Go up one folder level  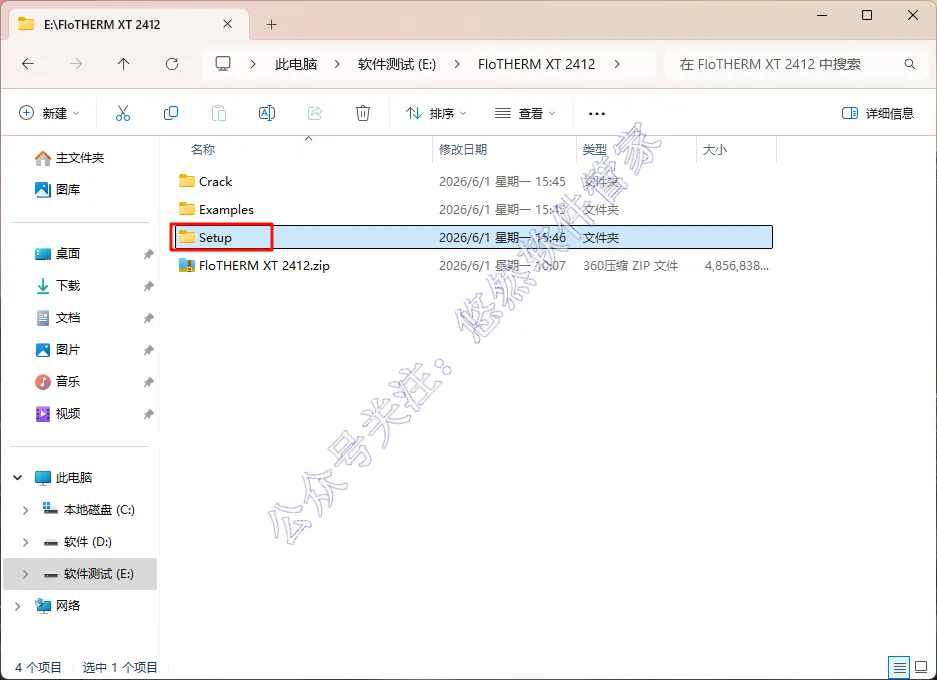pos(124,64)
